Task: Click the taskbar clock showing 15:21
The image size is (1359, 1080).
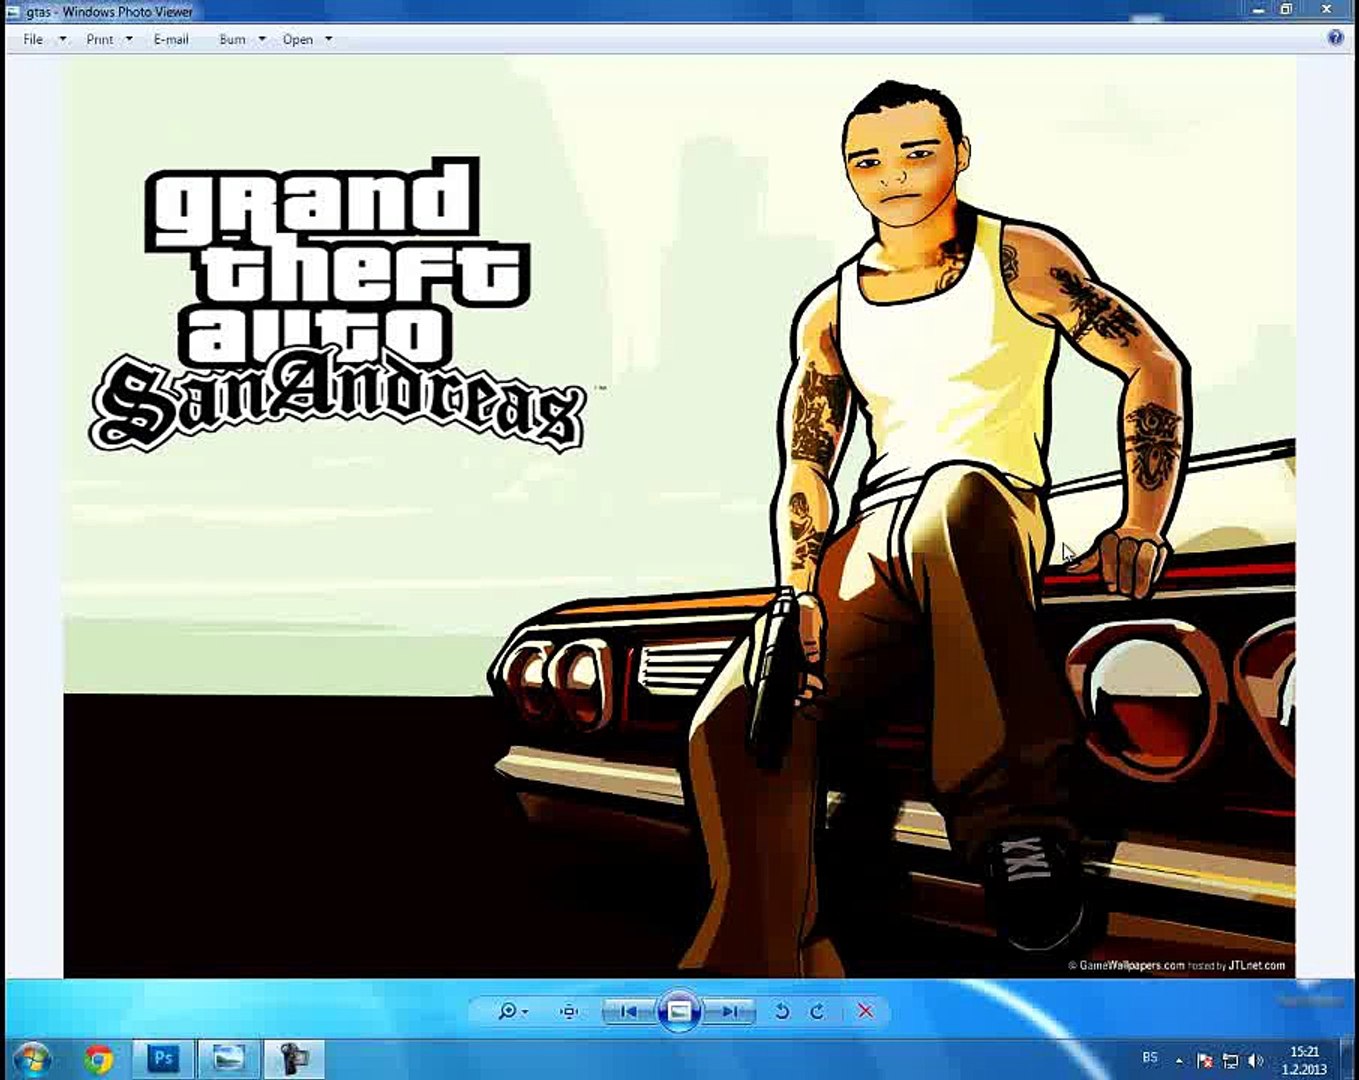Action: (1304, 1059)
